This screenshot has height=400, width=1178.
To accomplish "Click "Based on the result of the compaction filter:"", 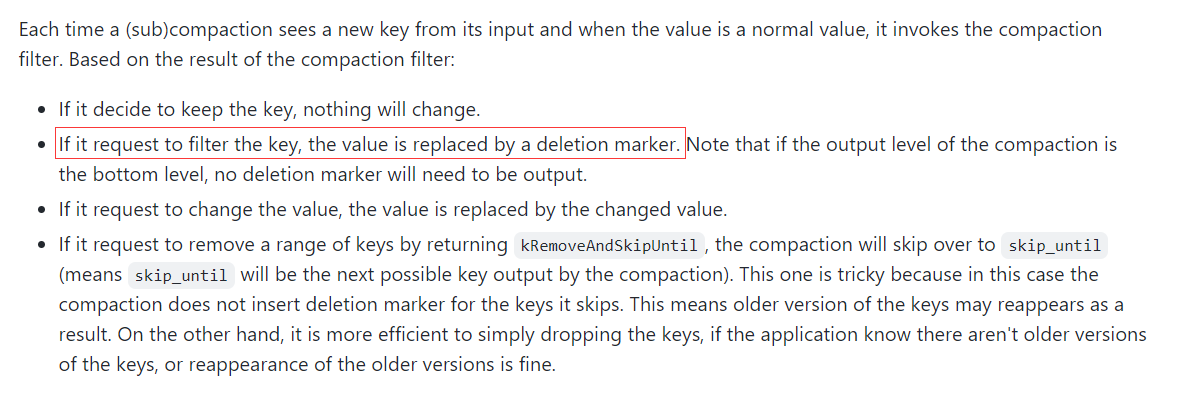I will [261, 59].
